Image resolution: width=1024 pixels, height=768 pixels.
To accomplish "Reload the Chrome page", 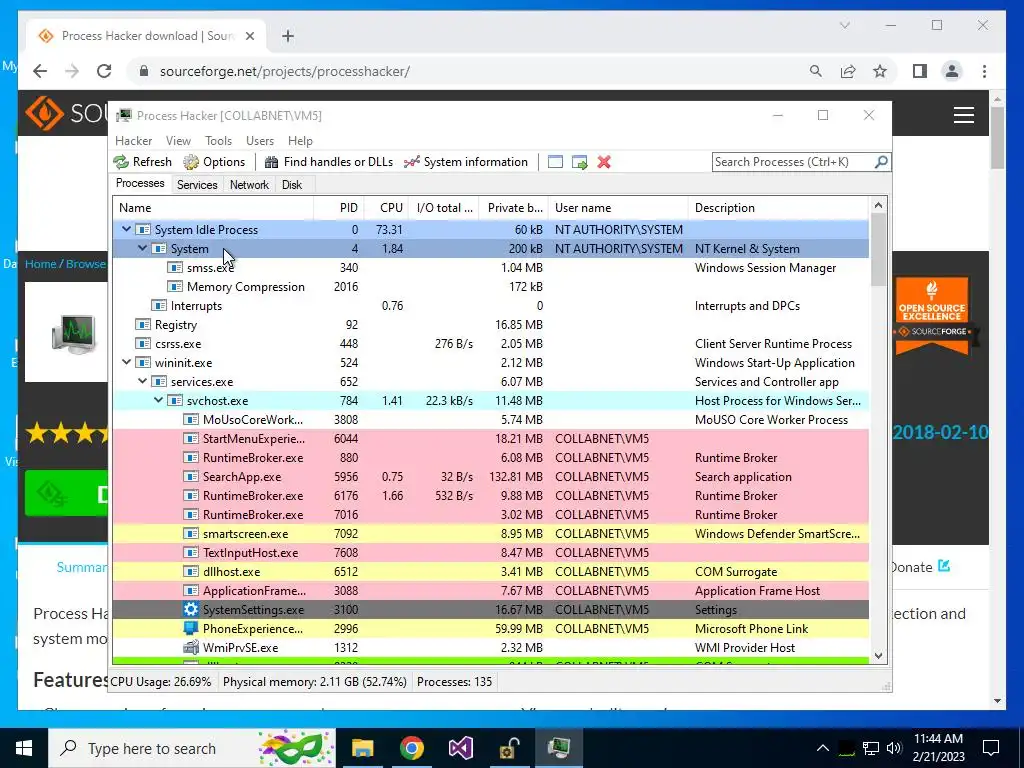I will pos(104,71).
